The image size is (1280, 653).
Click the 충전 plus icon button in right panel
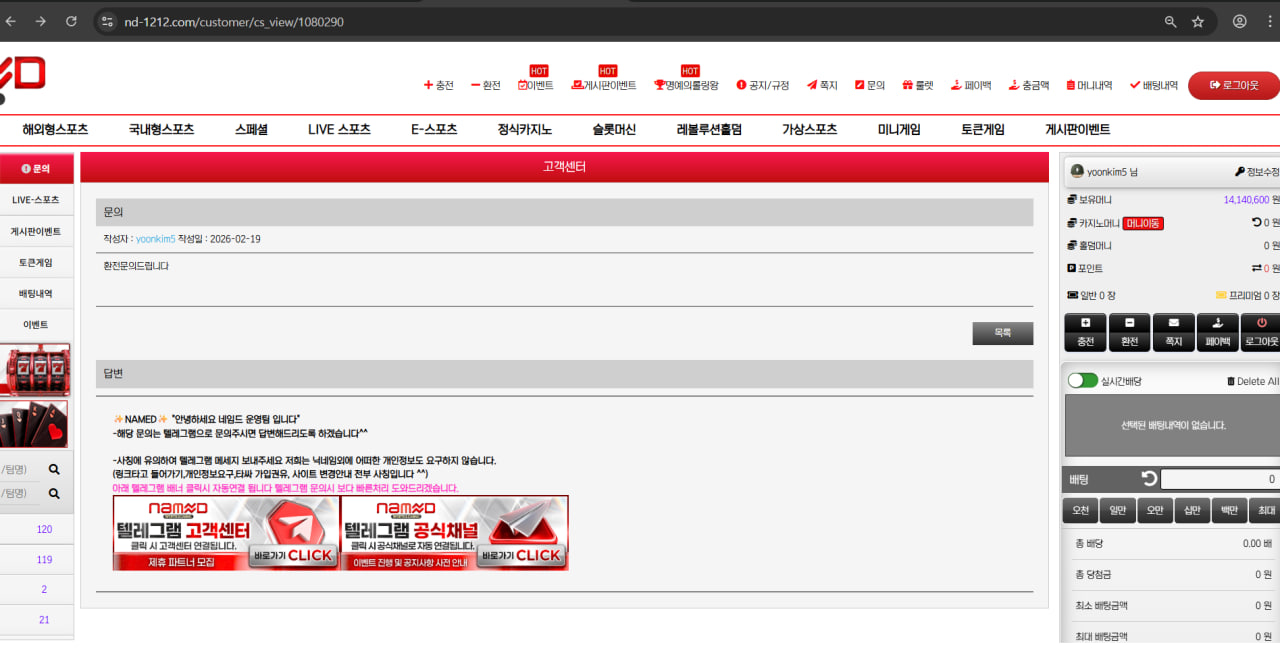pos(1085,332)
